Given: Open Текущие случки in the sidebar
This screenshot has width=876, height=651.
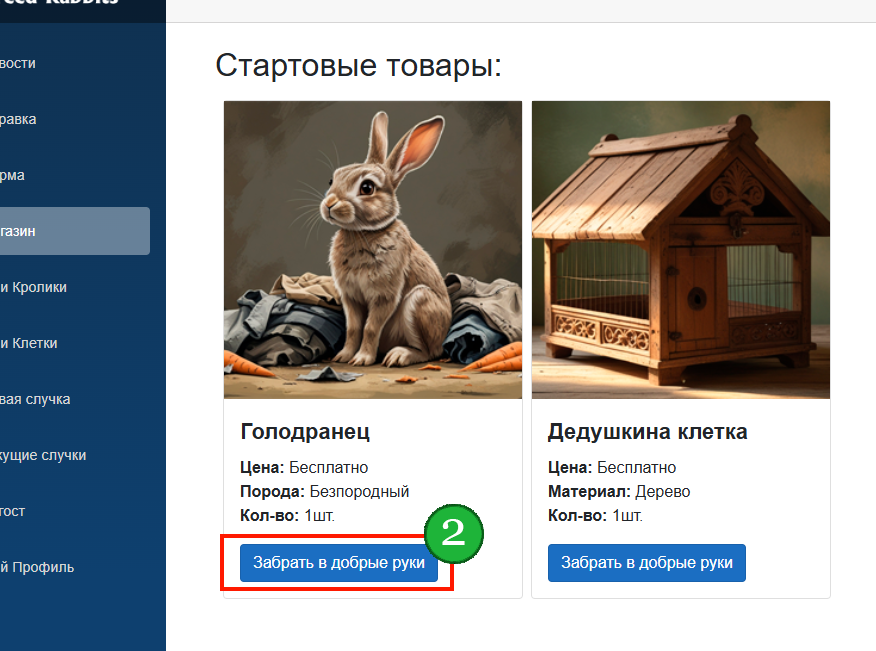Looking at the screenshot, I should pyautogui.click(x=43, y=455).
